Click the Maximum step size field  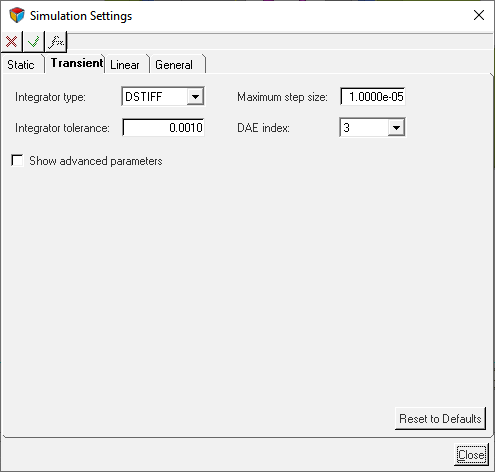coord(373,97)
